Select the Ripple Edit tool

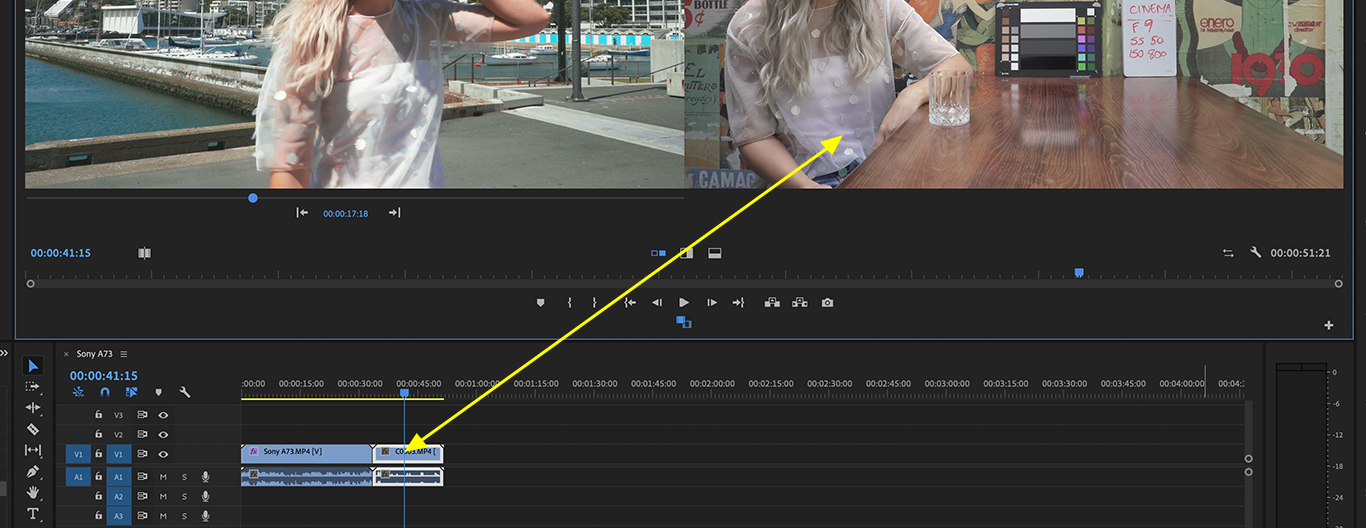pyautogui.click(x=32, y=408)
